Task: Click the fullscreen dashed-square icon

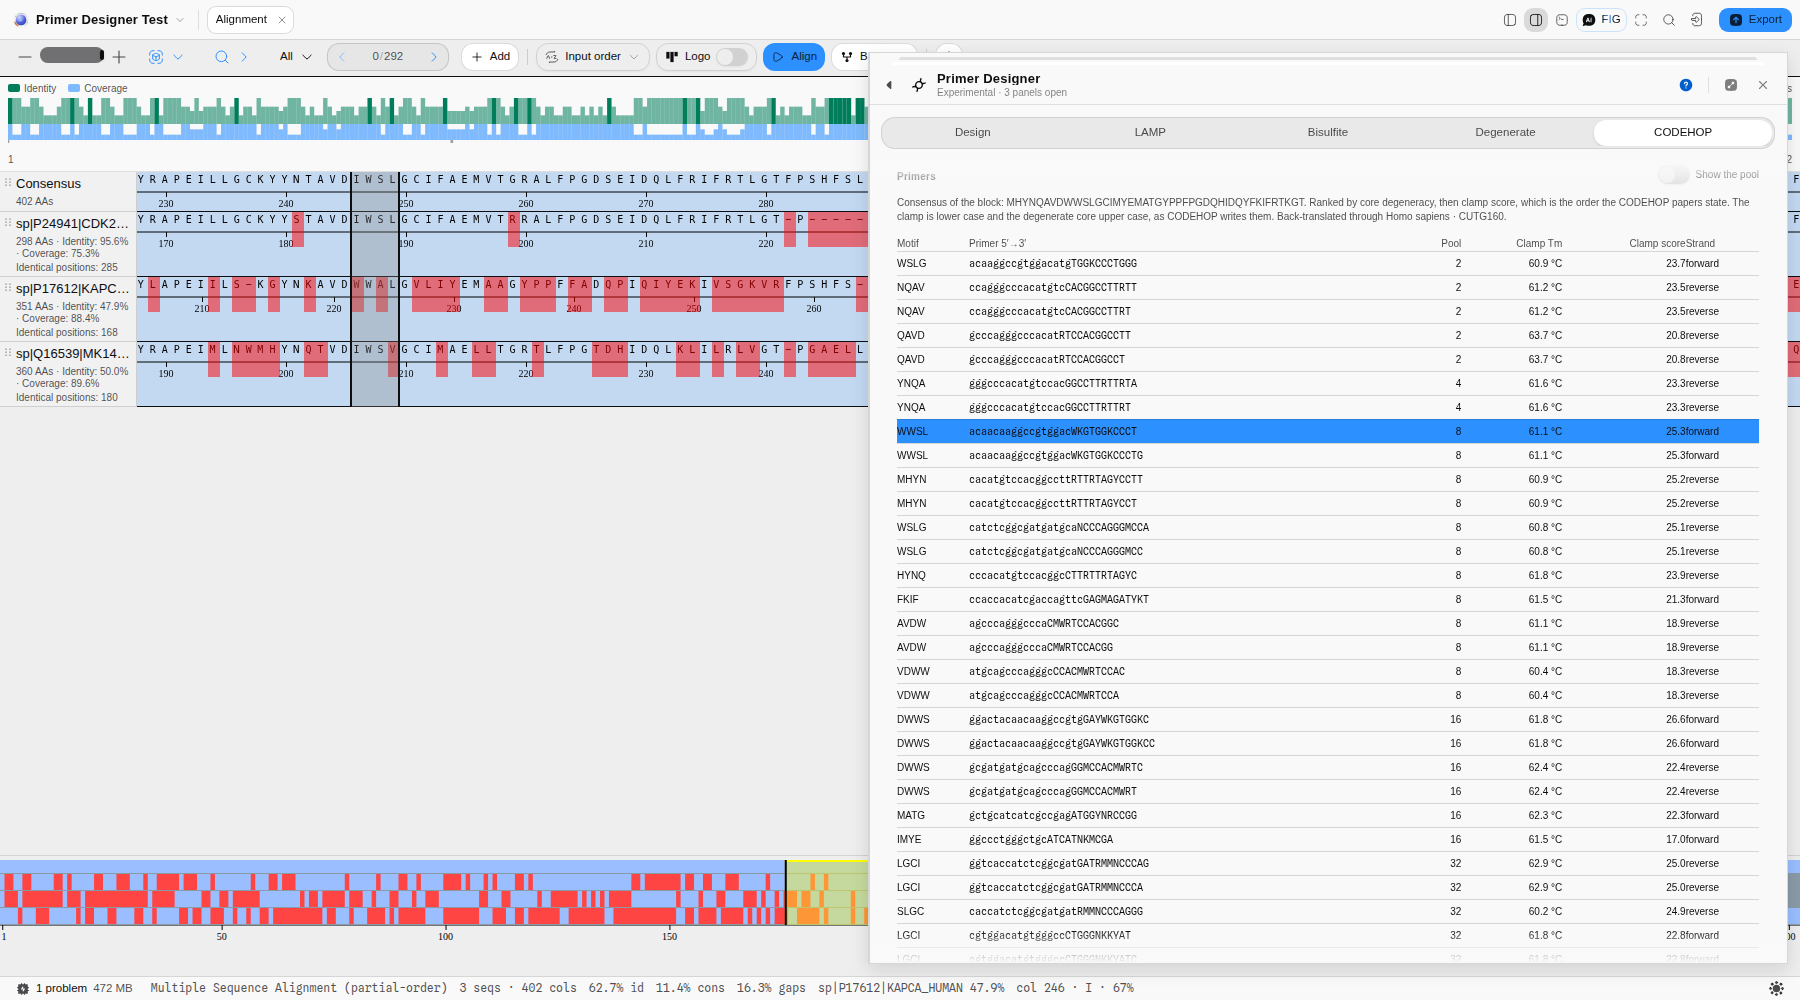Action: click(1641, 20)
